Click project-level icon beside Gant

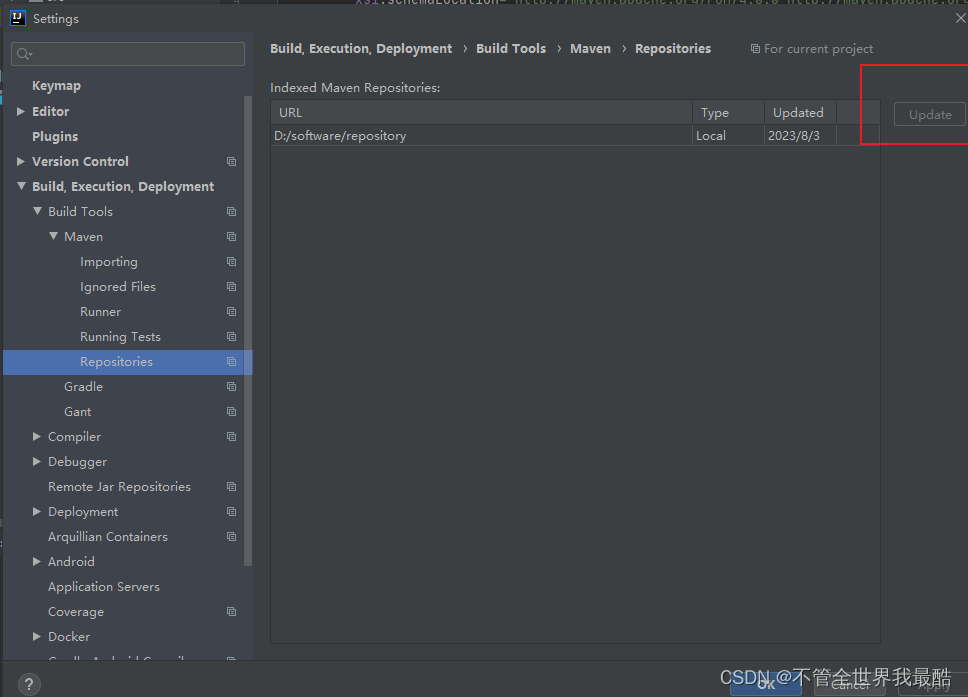point(232,411)
